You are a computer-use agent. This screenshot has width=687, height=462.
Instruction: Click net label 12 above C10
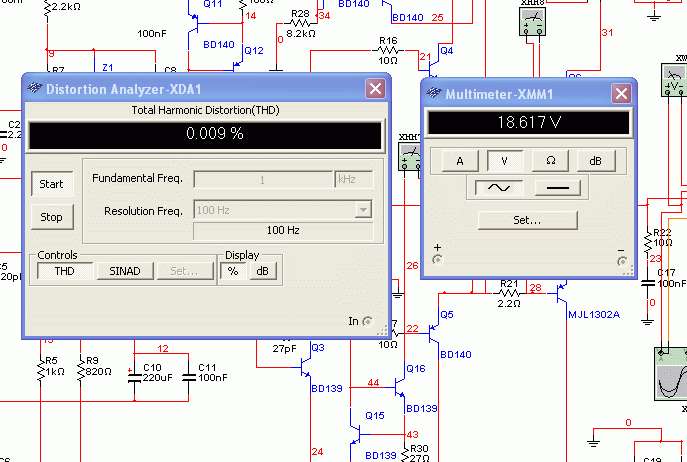pos(163,348)
